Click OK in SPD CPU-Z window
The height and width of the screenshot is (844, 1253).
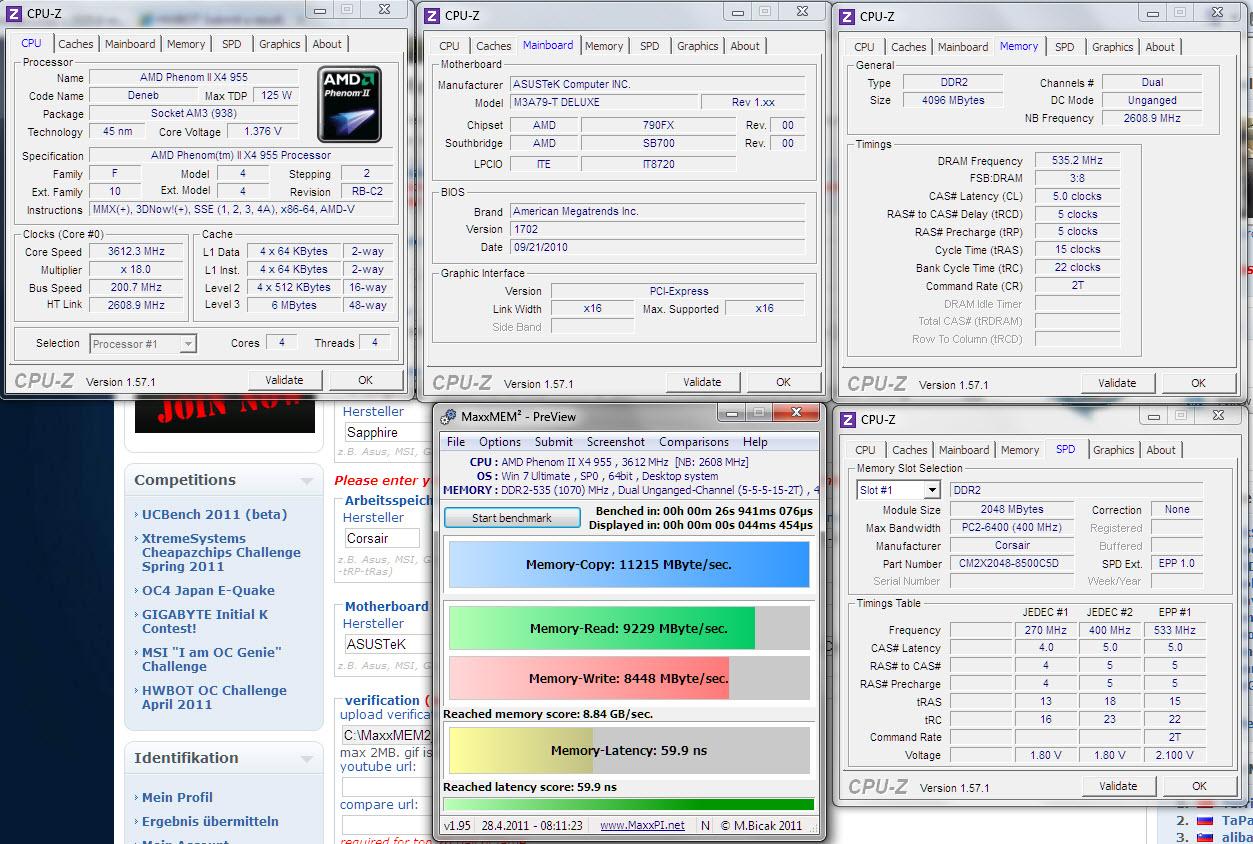(1200, 786)
